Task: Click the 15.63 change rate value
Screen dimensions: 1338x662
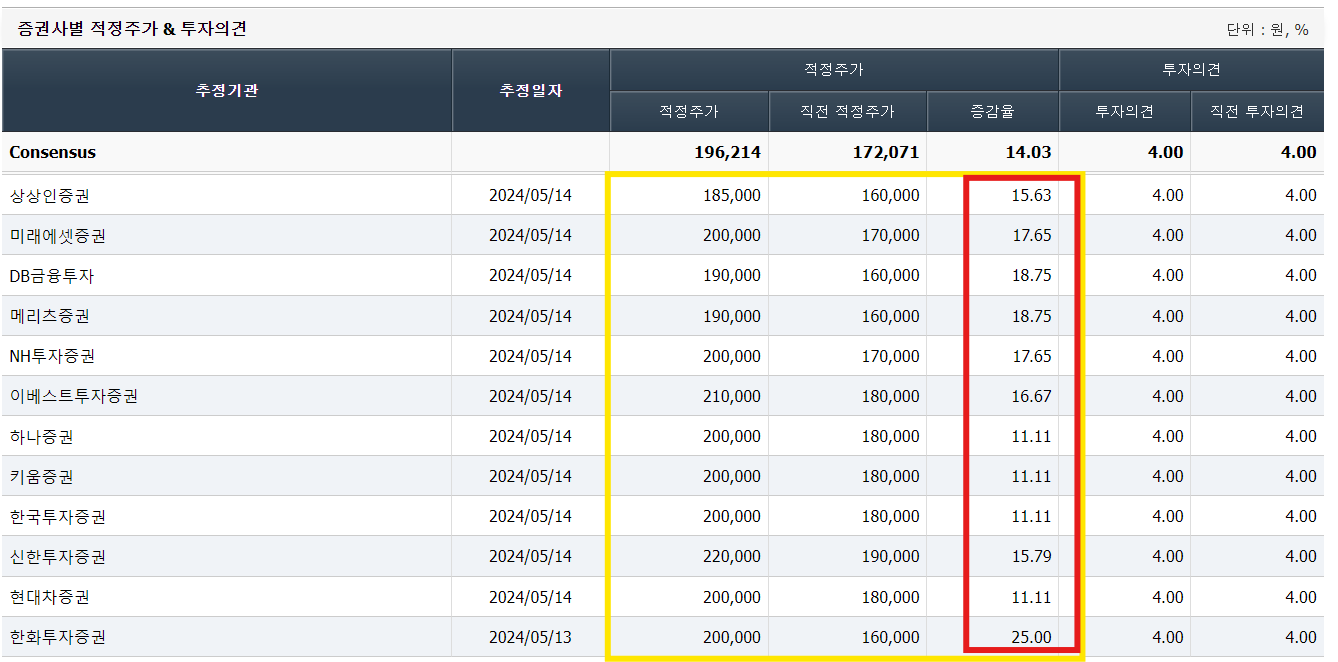Action: [x=1032, y=196]
